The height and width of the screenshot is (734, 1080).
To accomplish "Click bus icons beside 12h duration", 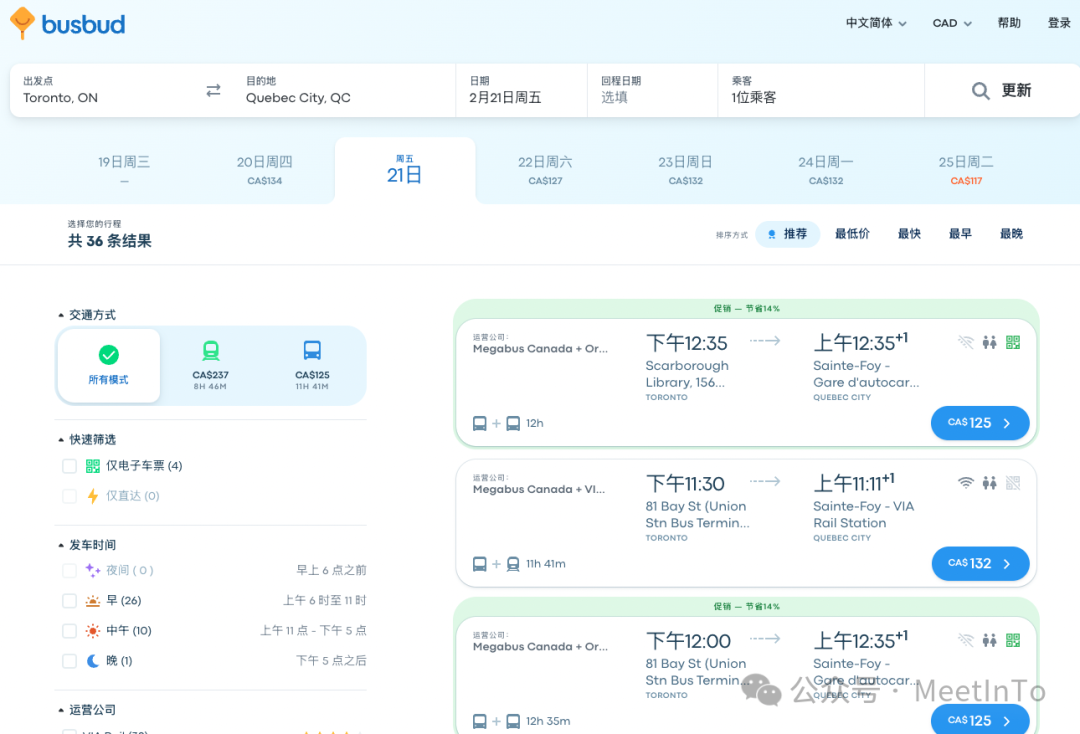I will coord(497,423).
